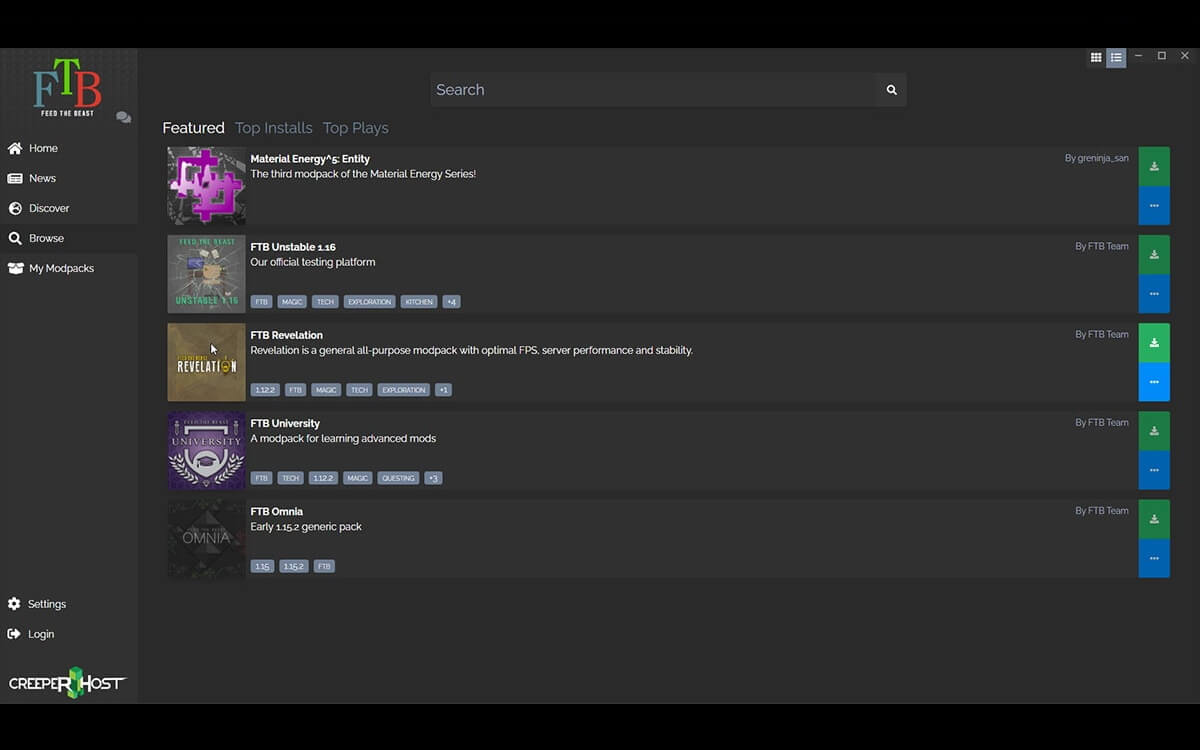Click the FTB Feed The Beast logo
This screenshot has width=1200, height=750.
point(68,88)
